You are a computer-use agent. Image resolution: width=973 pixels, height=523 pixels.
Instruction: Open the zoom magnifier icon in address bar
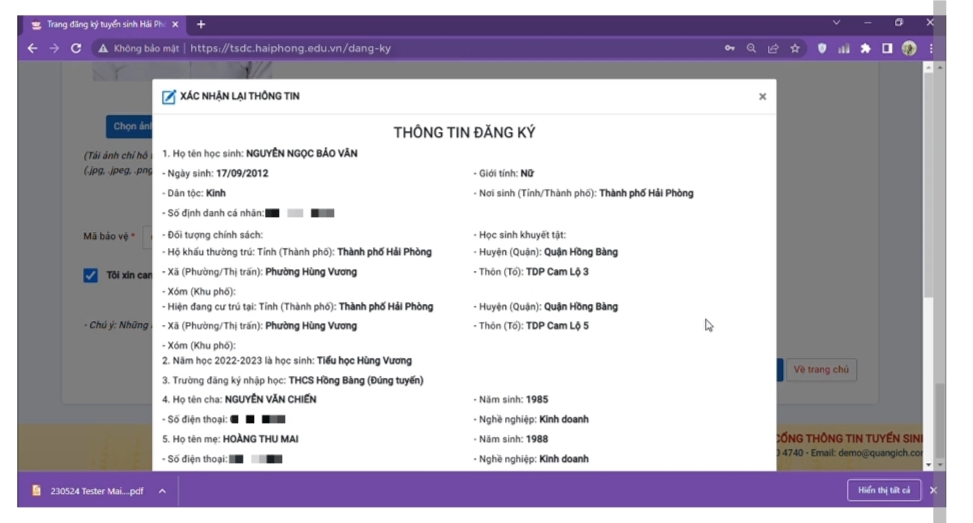pyautogui.click(x=751, y=48)
